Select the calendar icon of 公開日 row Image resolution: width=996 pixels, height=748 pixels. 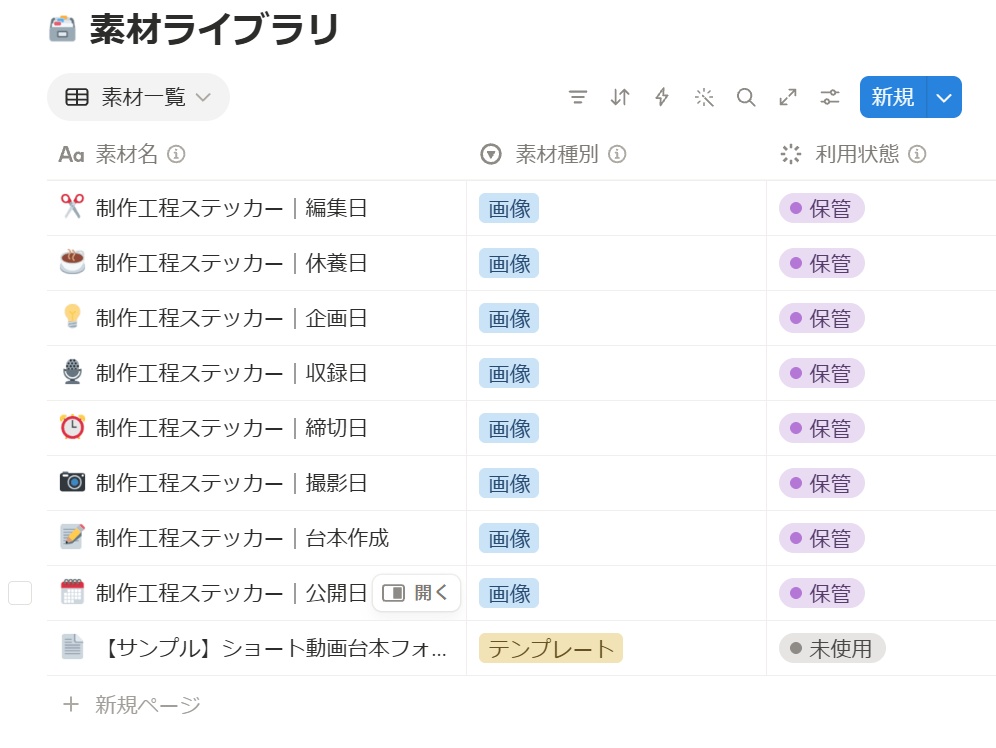pyautogui.click(x=72, y=592)
